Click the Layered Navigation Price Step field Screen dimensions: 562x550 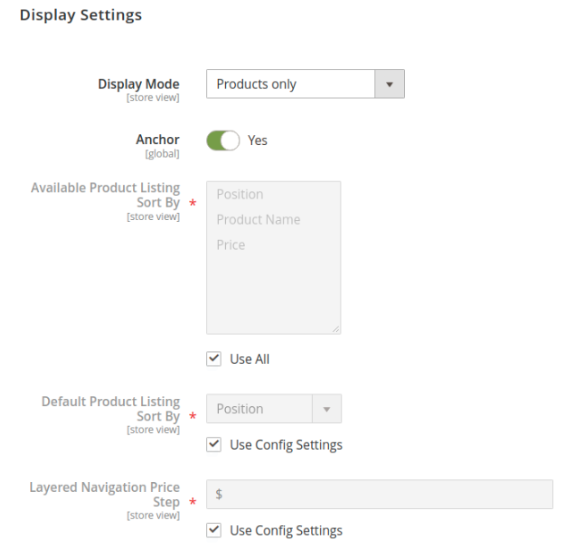[x=380, y=494]
